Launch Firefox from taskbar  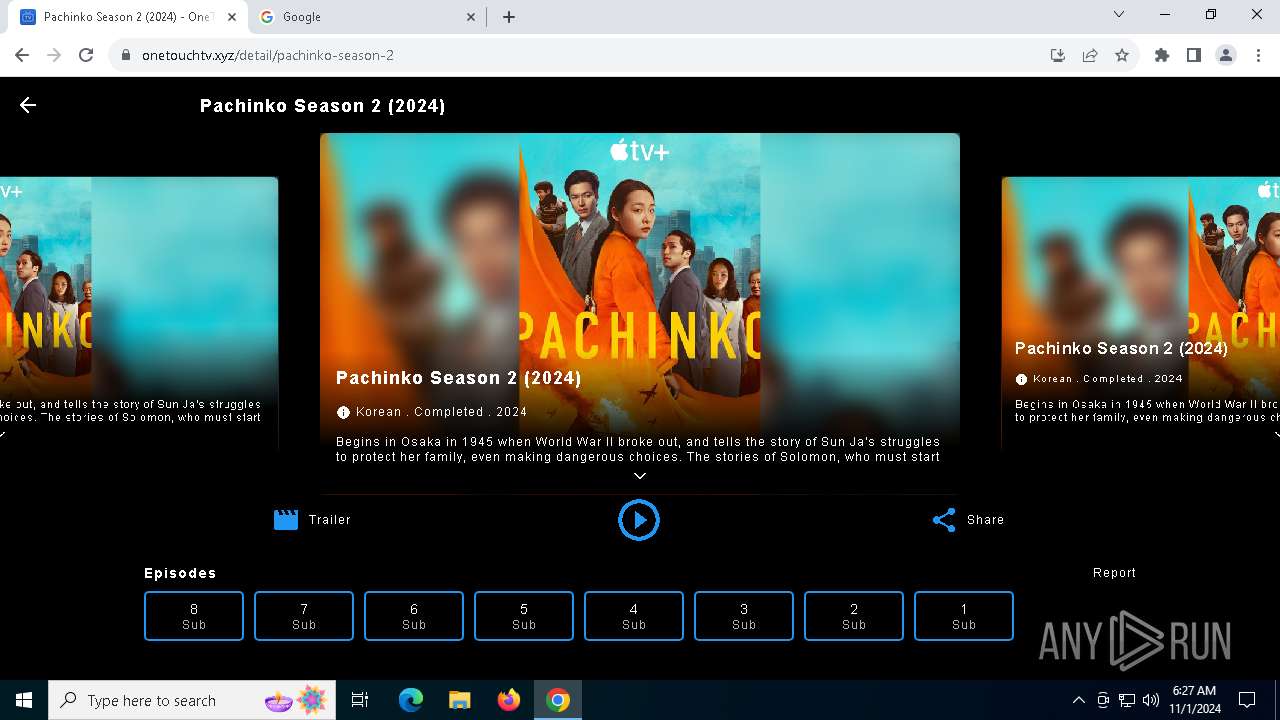(509, 700)
